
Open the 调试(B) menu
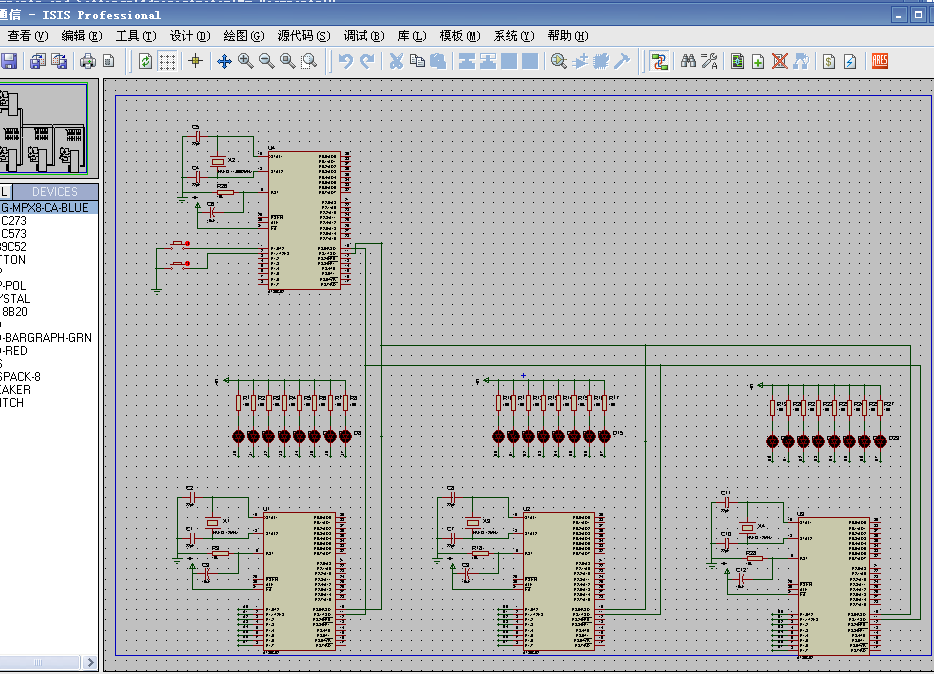[364, 36]
